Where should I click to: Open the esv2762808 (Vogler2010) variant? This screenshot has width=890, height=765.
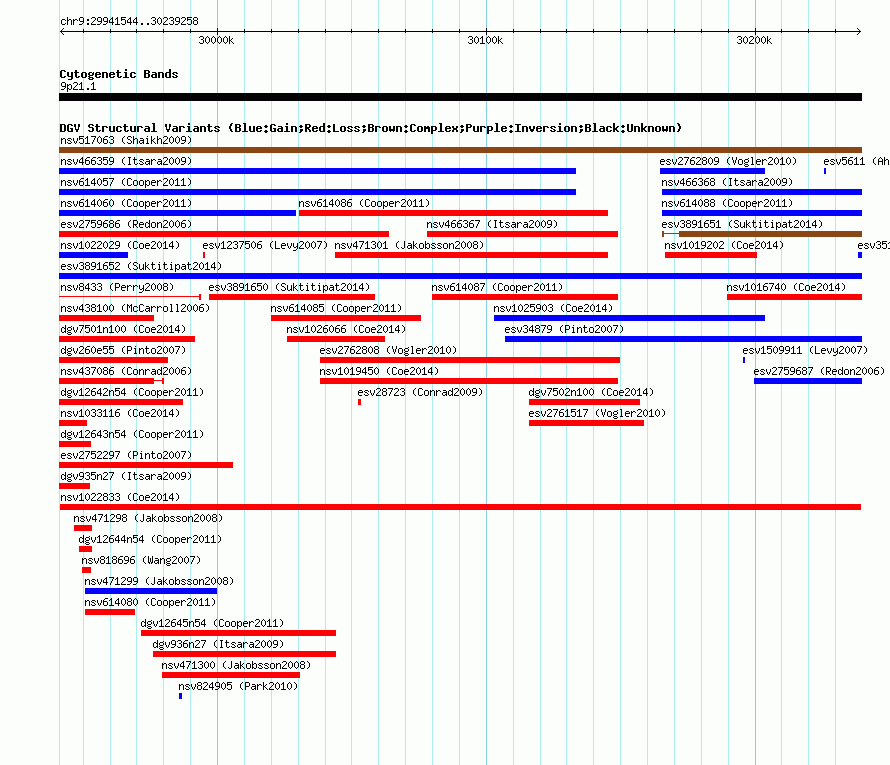coord(470,360)
